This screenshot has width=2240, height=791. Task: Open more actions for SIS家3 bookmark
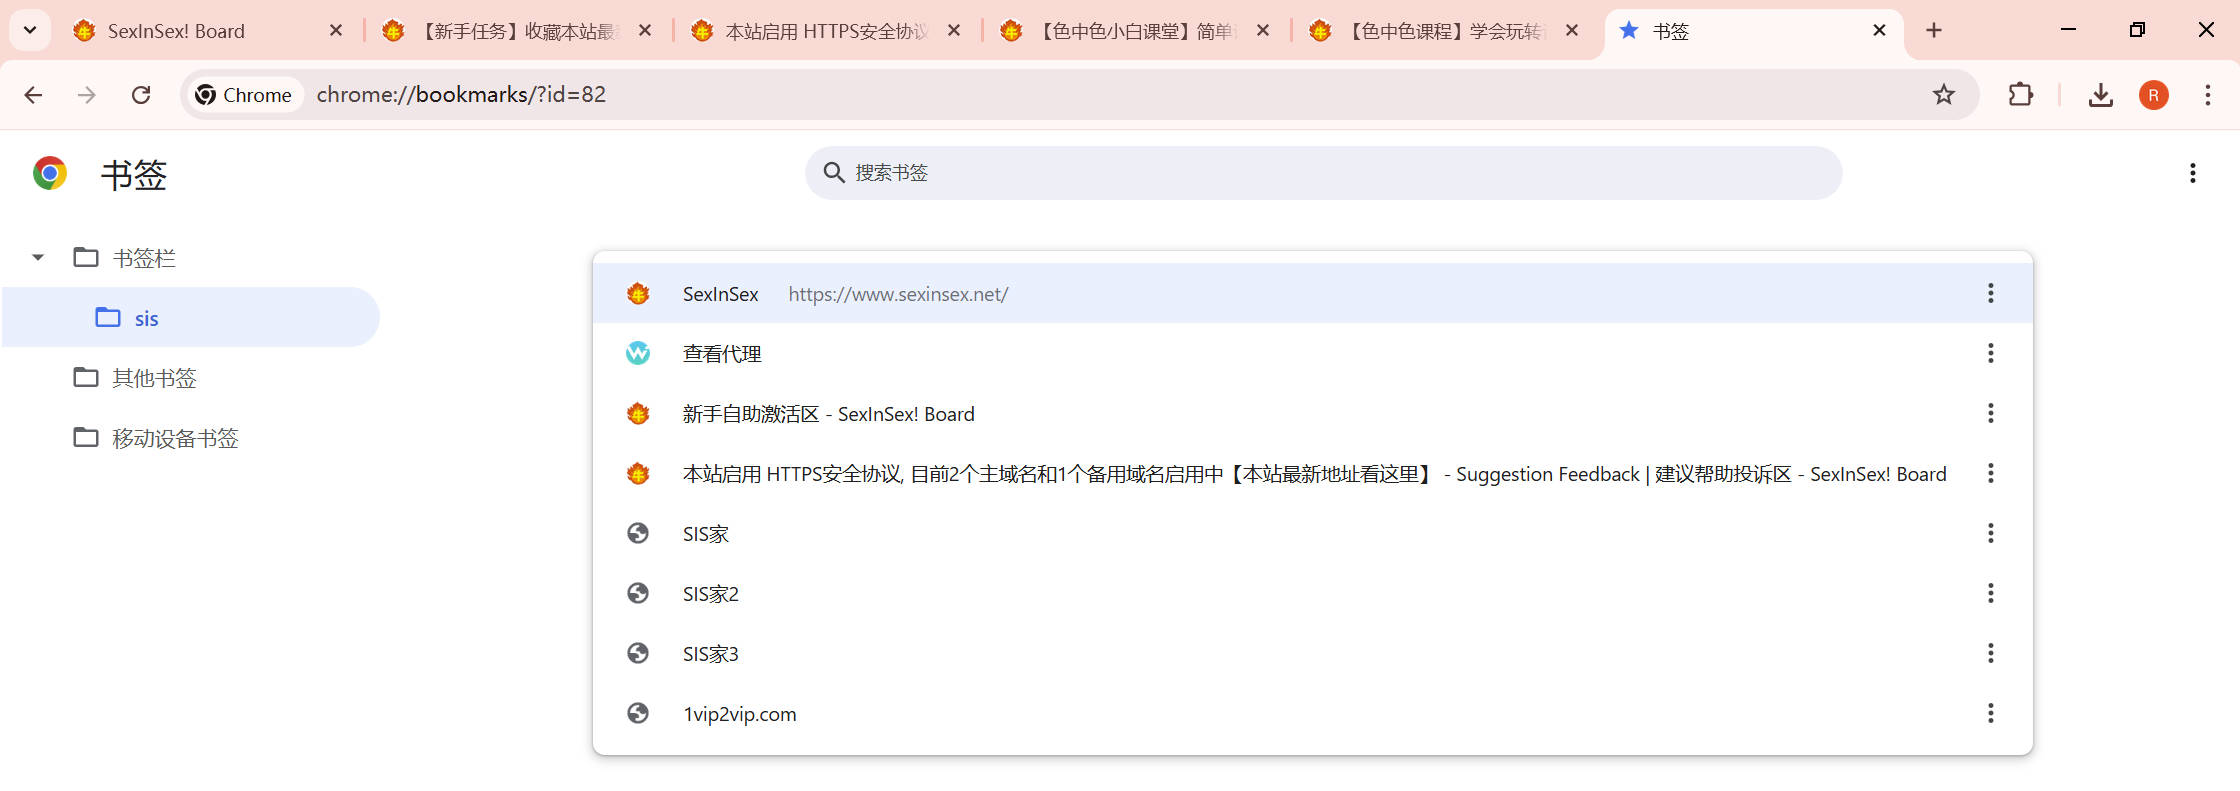click(1991, 653)
